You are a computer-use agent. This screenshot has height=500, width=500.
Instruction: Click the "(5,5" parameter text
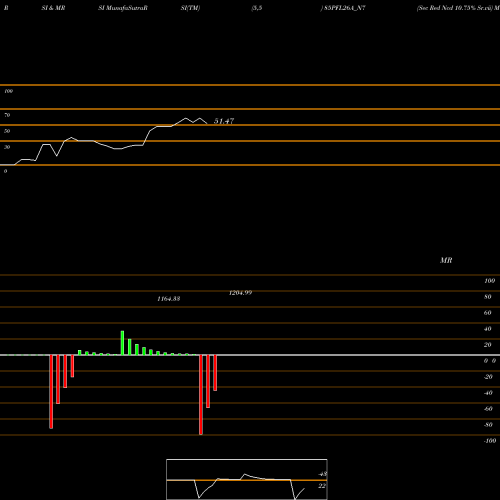pyautogui.click(x=257, y=8)
